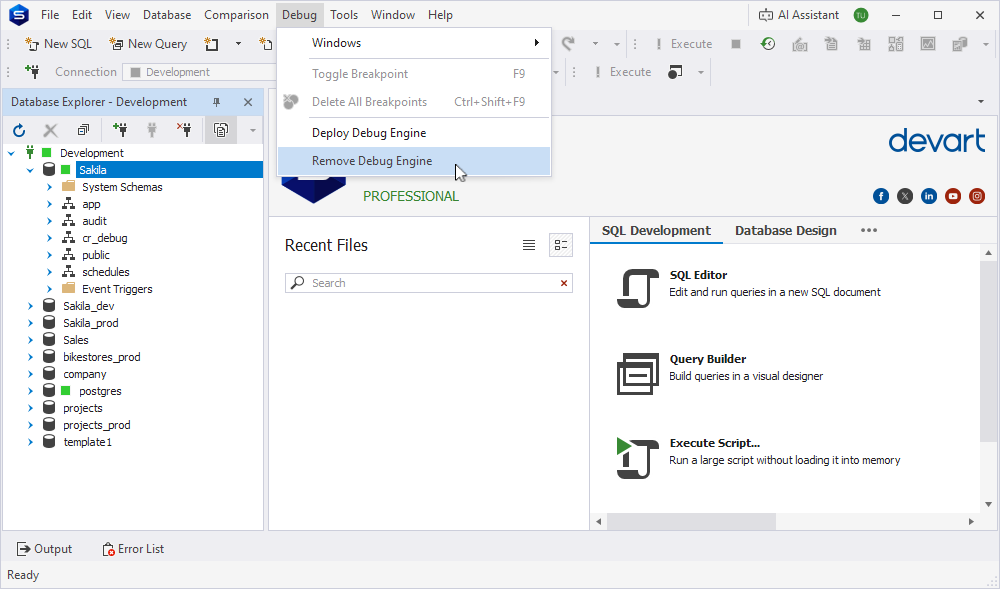1000x589 pixels.
Task: Open the Error List panel
Action: (x=133, y=549)
